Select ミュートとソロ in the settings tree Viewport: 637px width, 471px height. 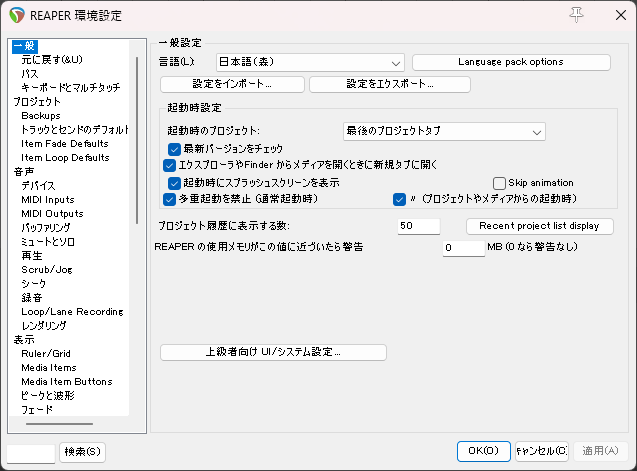[48, 242]
